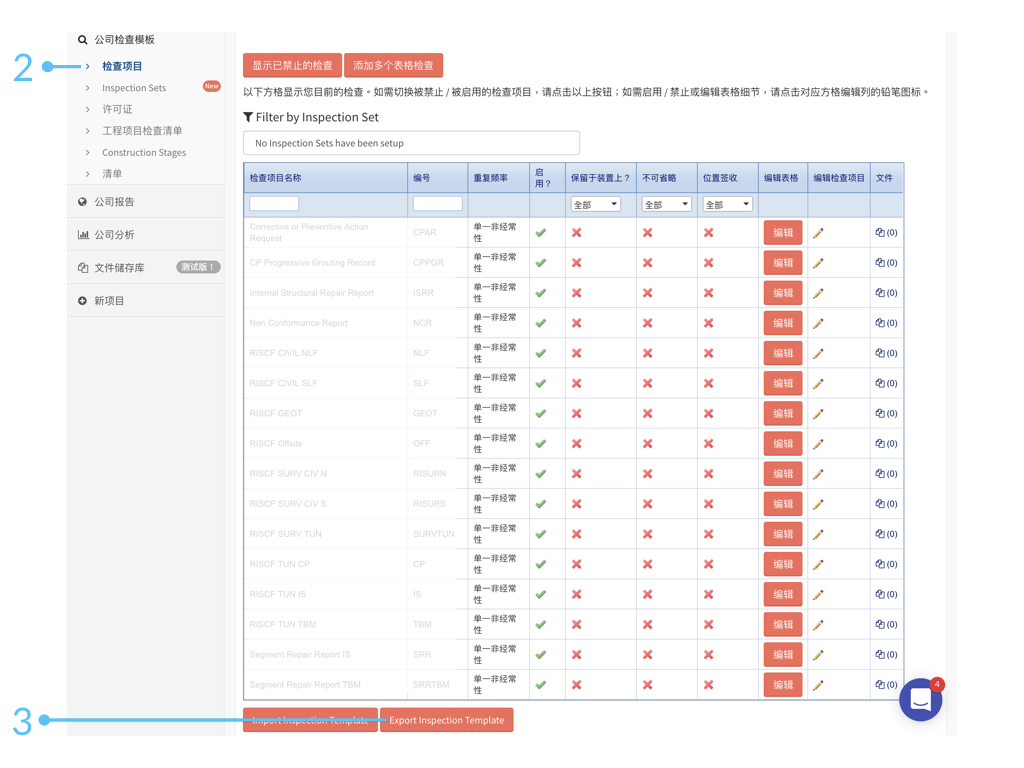Viewport: 1024px width, 768px height.
Task: Click 编辑 button for RISCF TUN TBM
Action: coord(783,624)
